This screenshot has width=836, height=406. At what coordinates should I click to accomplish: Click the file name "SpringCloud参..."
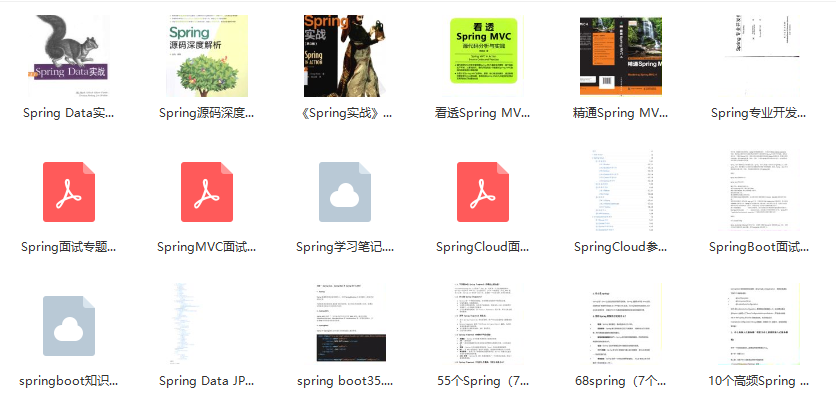pos(621,247)
